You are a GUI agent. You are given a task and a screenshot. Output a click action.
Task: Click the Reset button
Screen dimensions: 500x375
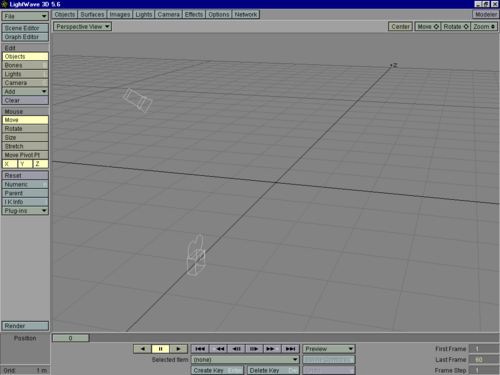point(25,176)
